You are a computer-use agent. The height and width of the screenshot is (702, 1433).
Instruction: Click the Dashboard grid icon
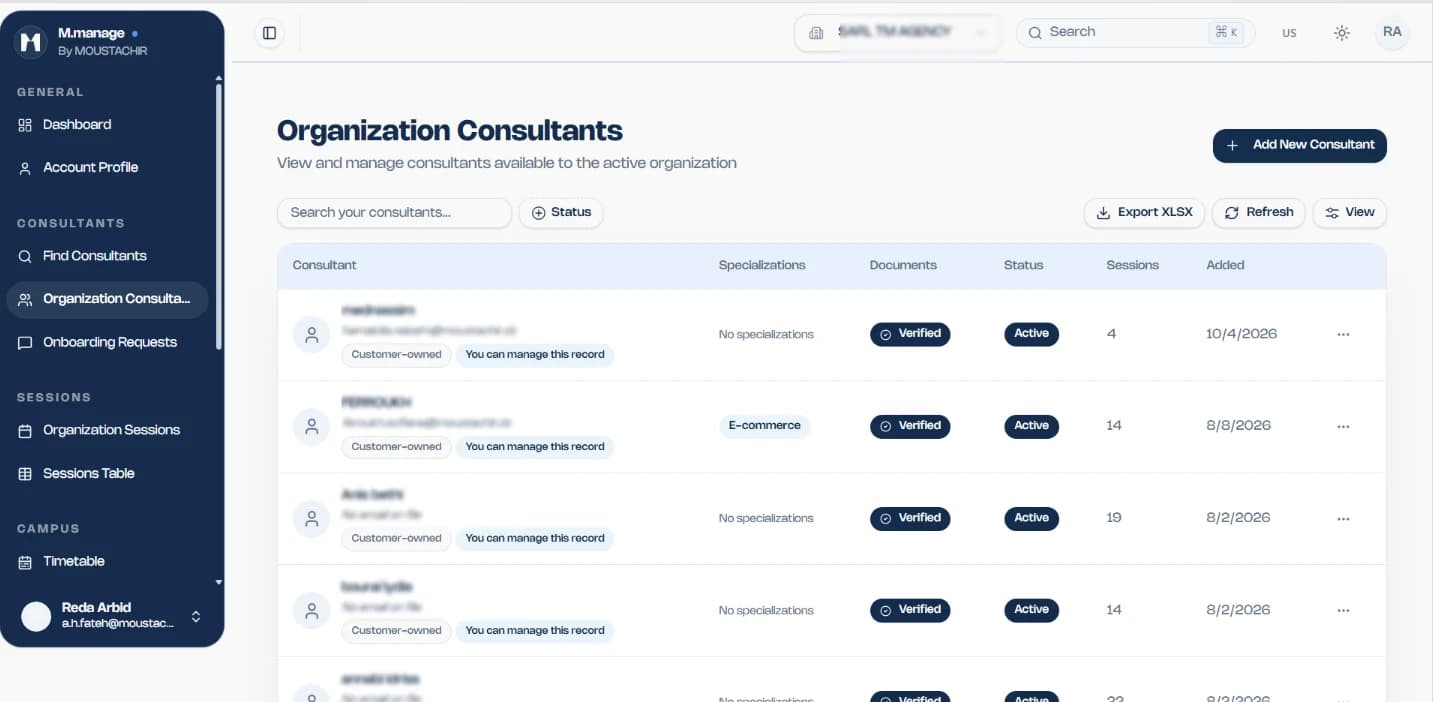(x=25, y=125)
